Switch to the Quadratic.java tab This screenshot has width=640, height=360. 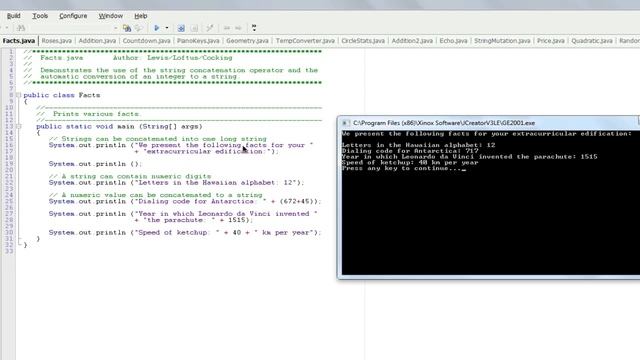point(592,41)
